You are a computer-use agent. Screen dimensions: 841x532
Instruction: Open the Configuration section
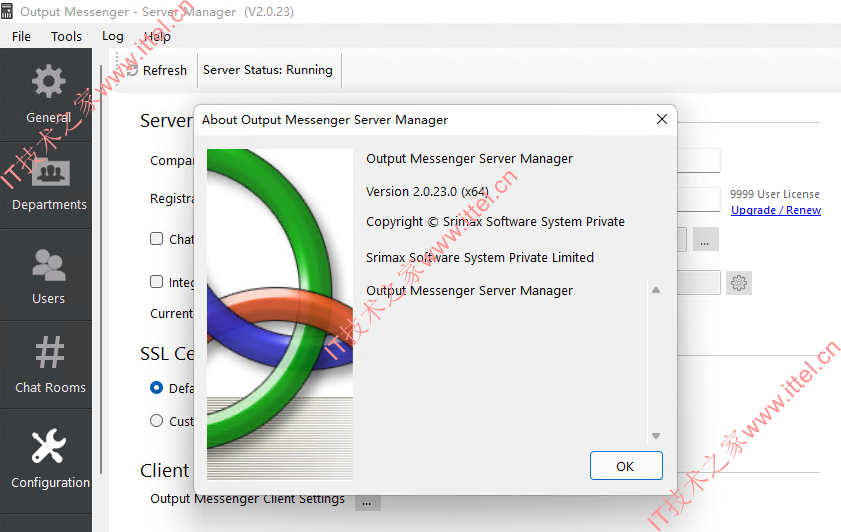tap(47, 460)
